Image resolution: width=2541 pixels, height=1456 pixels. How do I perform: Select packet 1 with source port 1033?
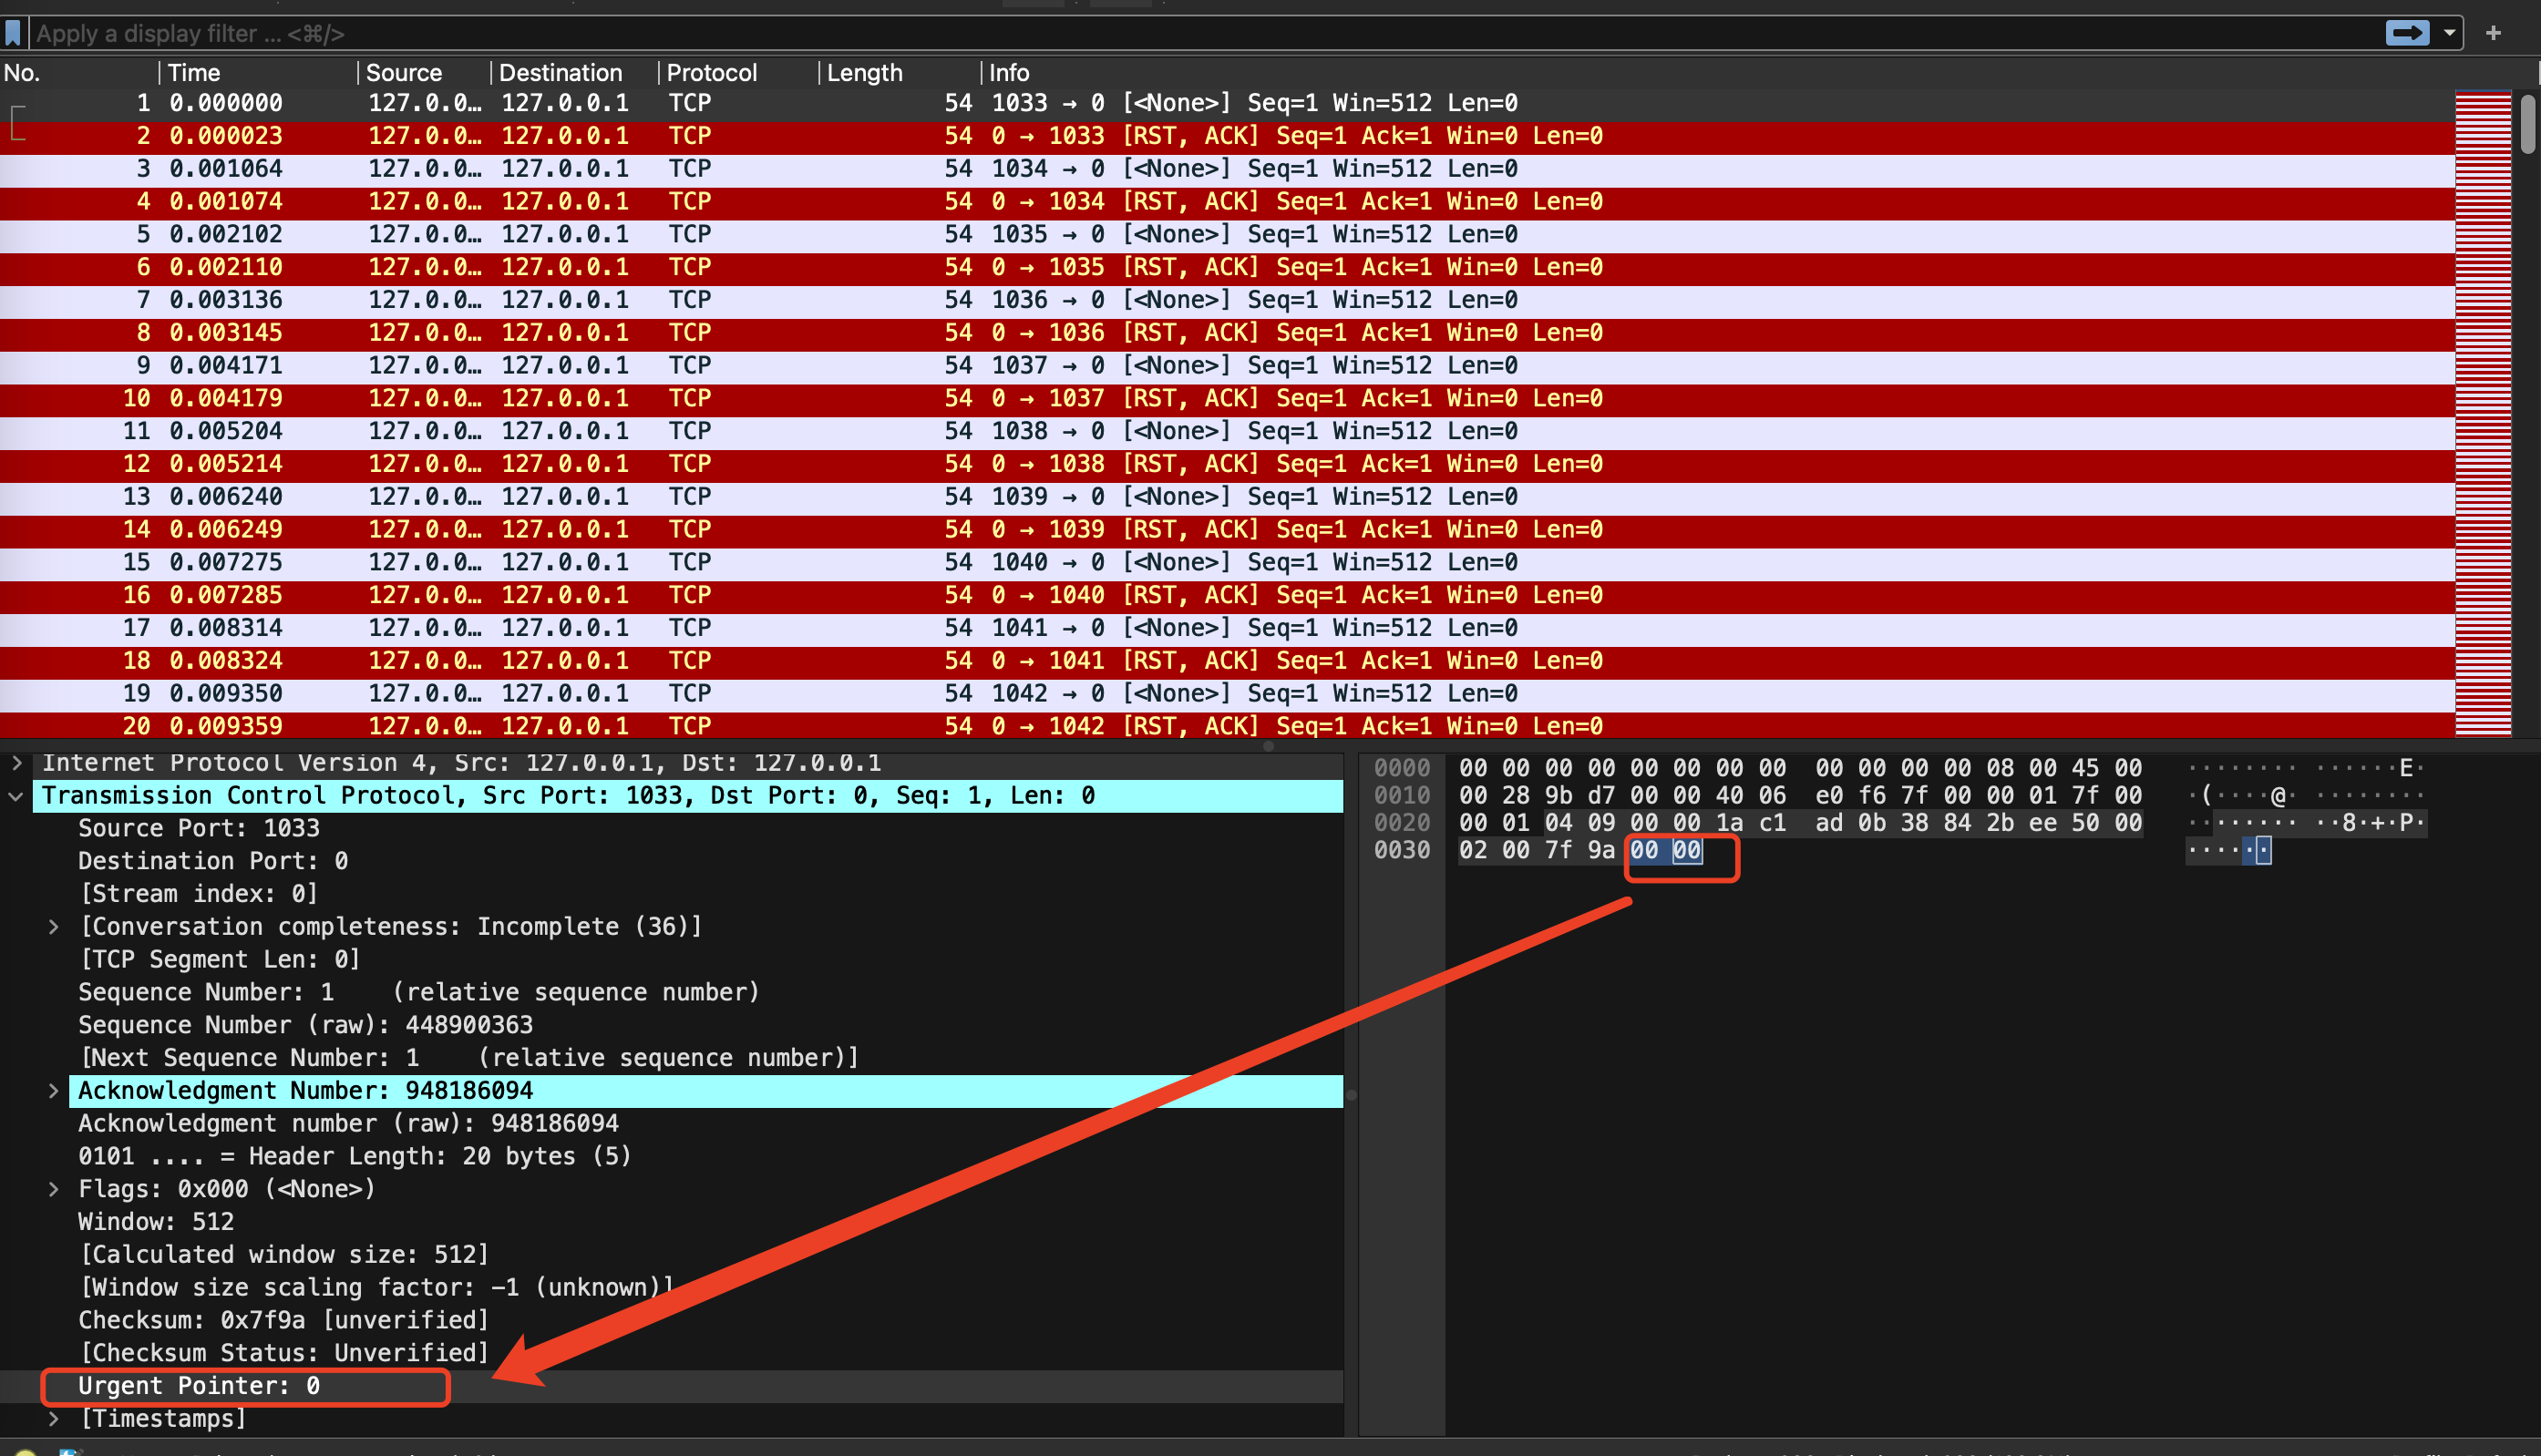pyautogui.click(x=1226, y=103)
